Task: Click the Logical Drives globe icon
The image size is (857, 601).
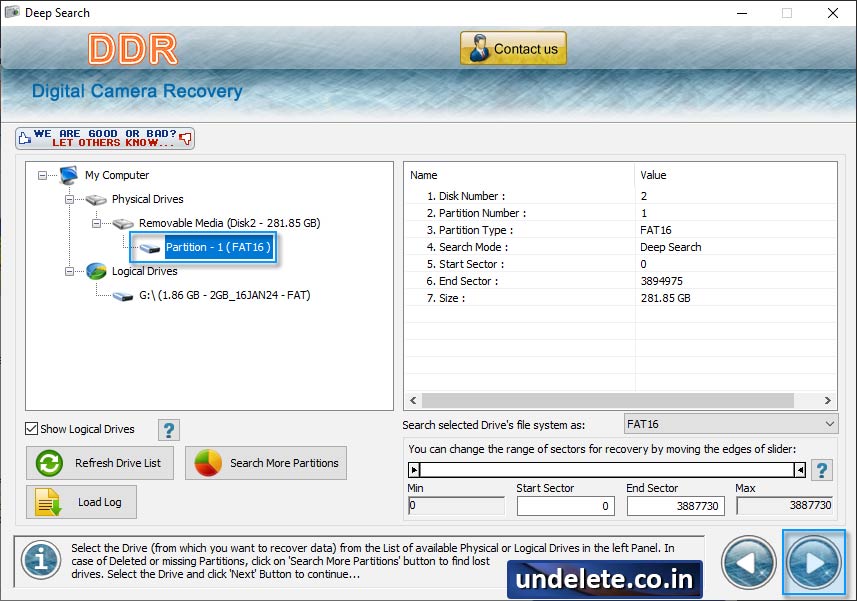Action: pos(96,271)
